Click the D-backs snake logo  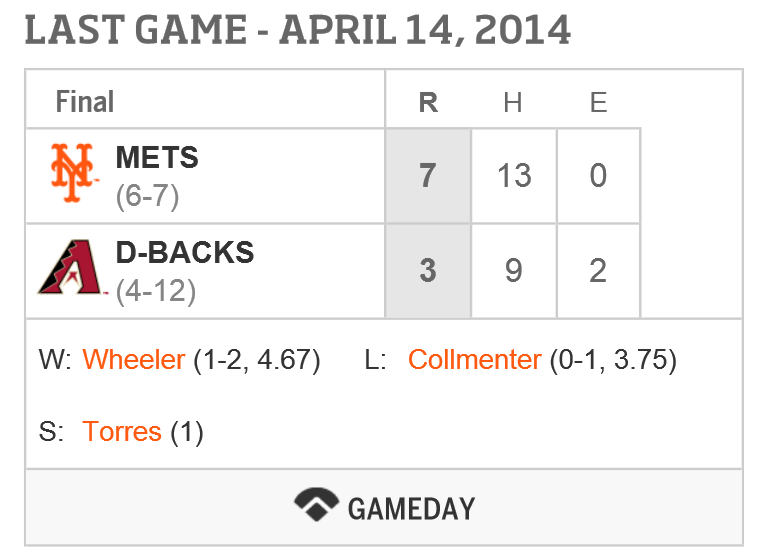click(x=73, y=270)
